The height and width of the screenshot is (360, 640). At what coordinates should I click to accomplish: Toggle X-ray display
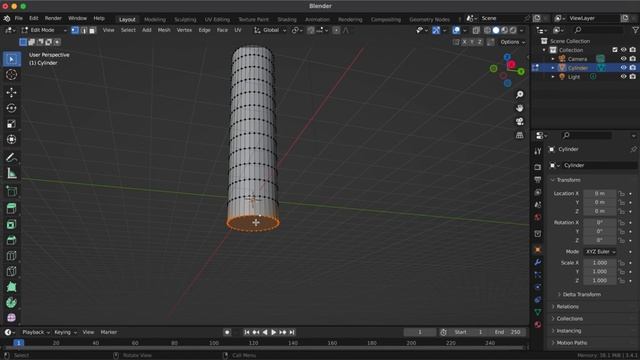tap(476, 30)
